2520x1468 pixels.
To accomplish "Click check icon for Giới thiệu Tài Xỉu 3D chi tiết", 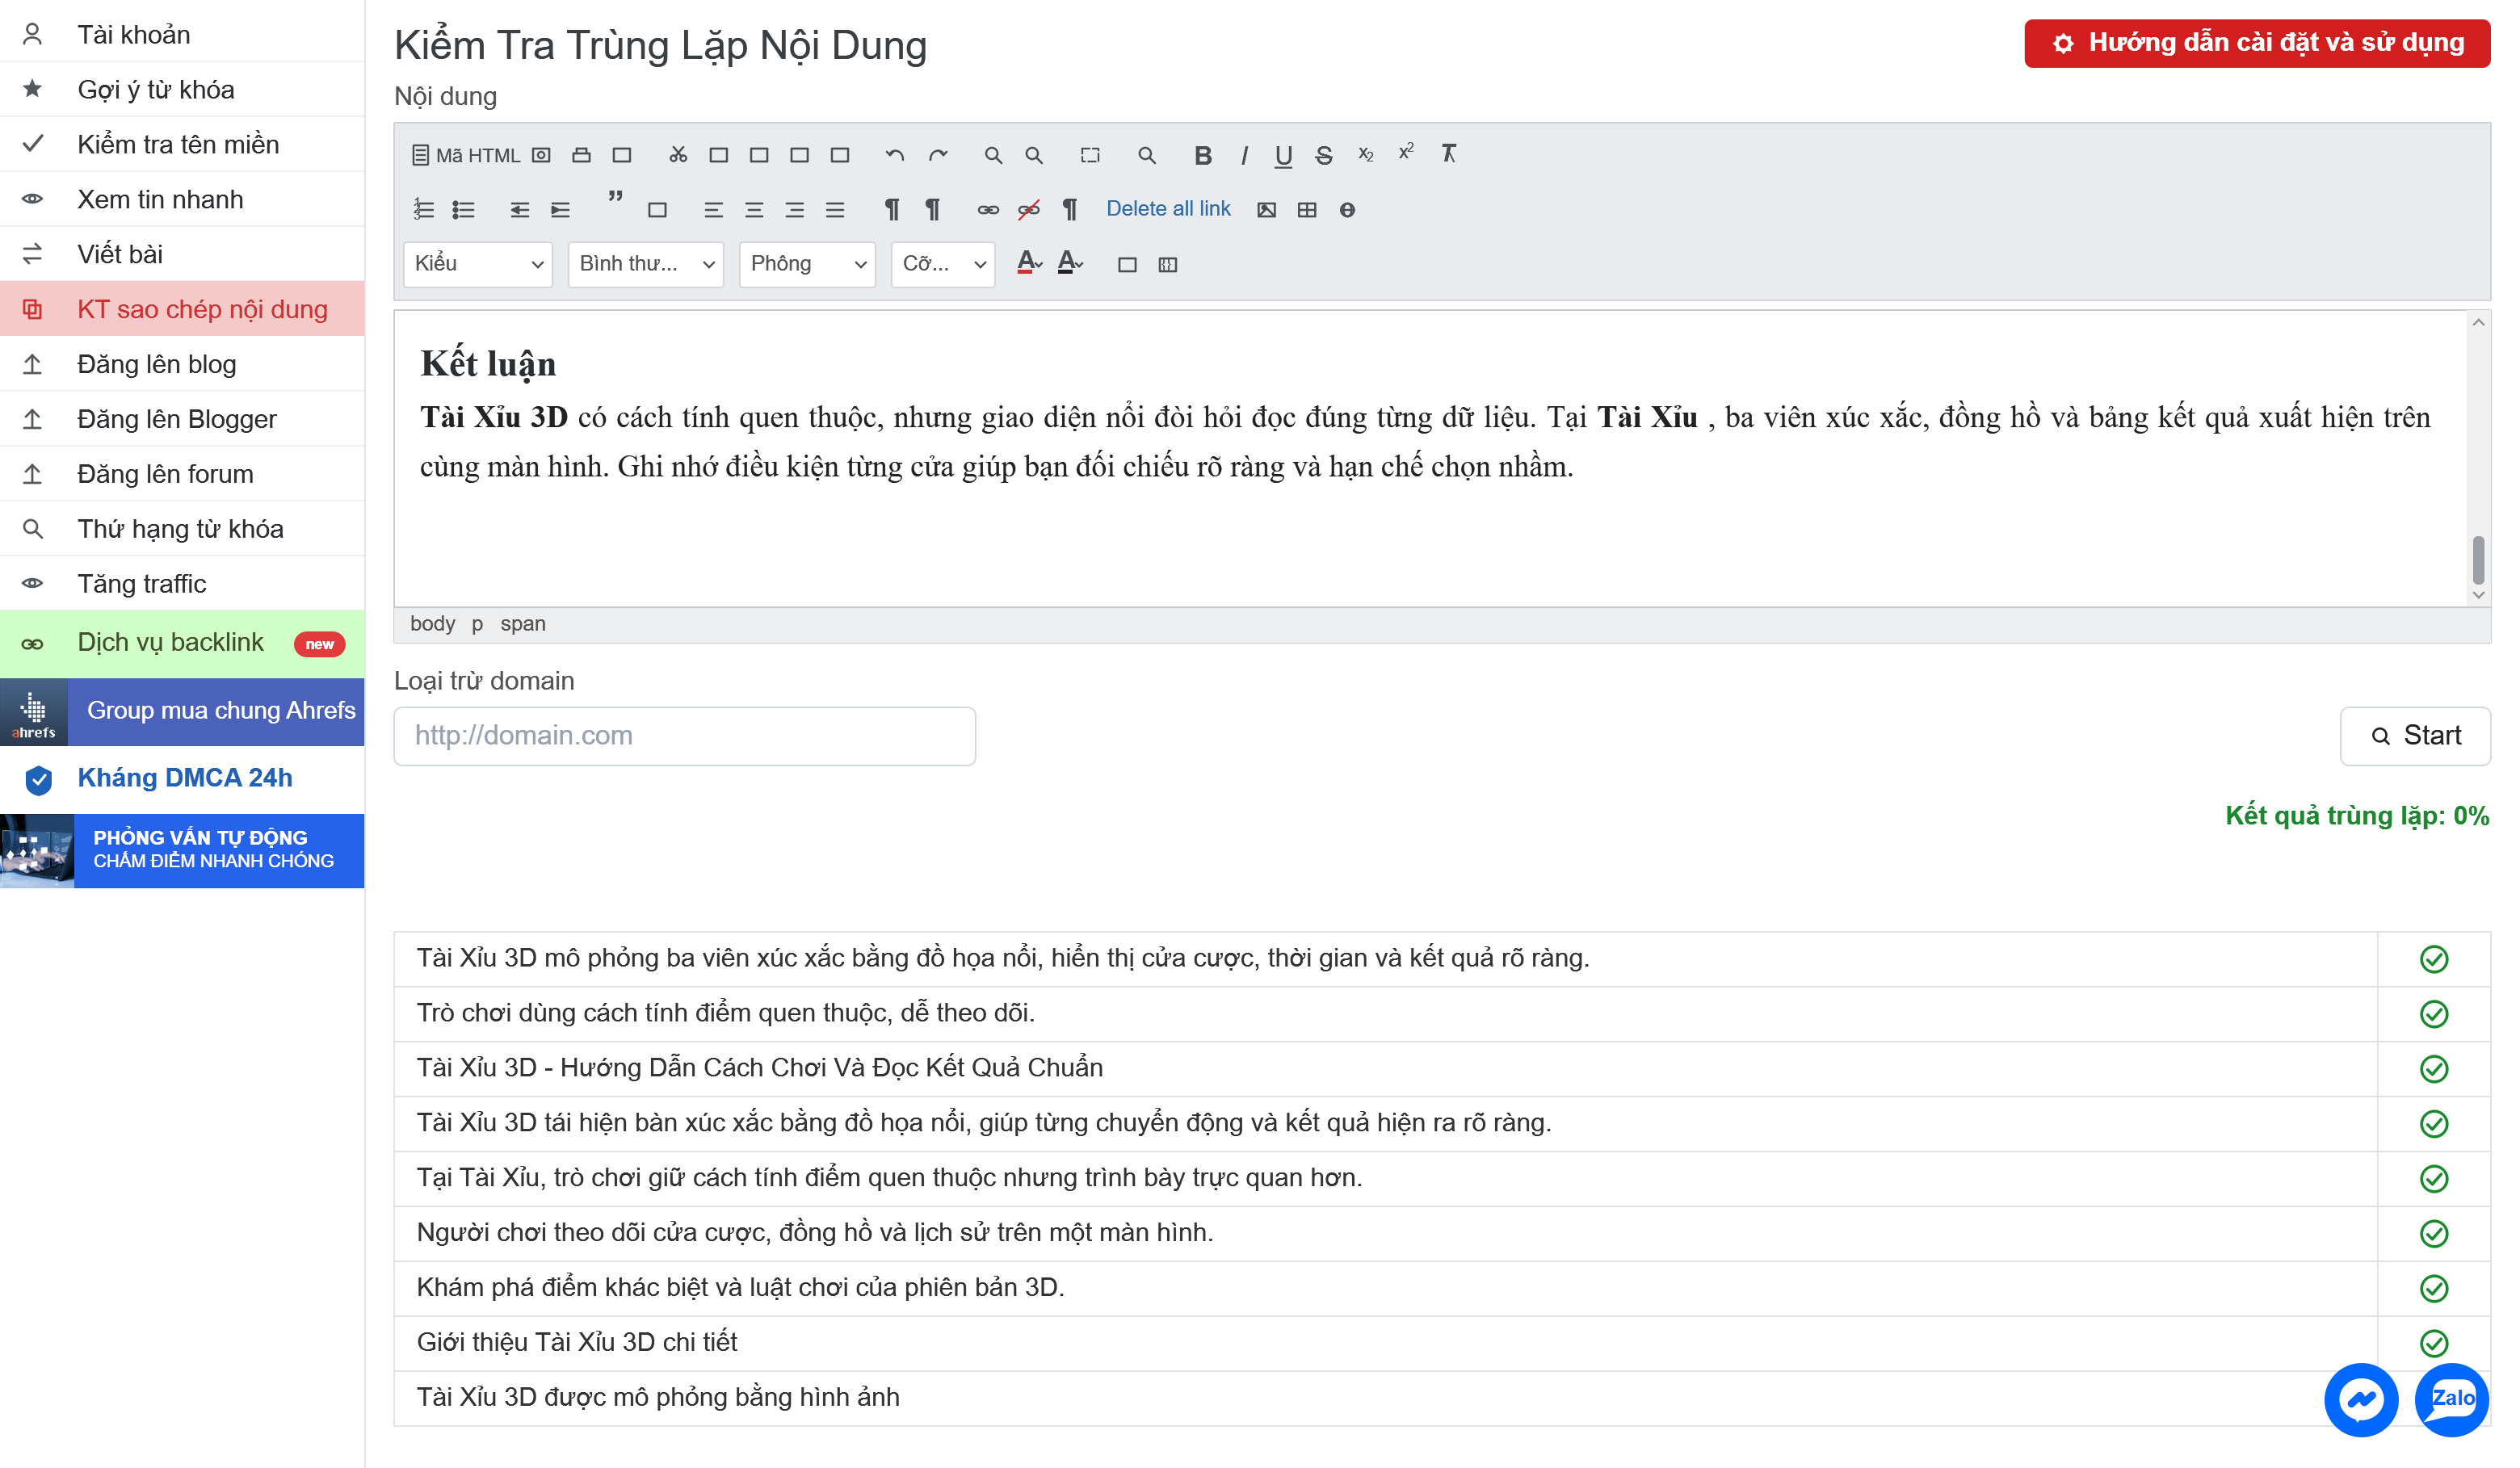I will coord(2433,1342).
